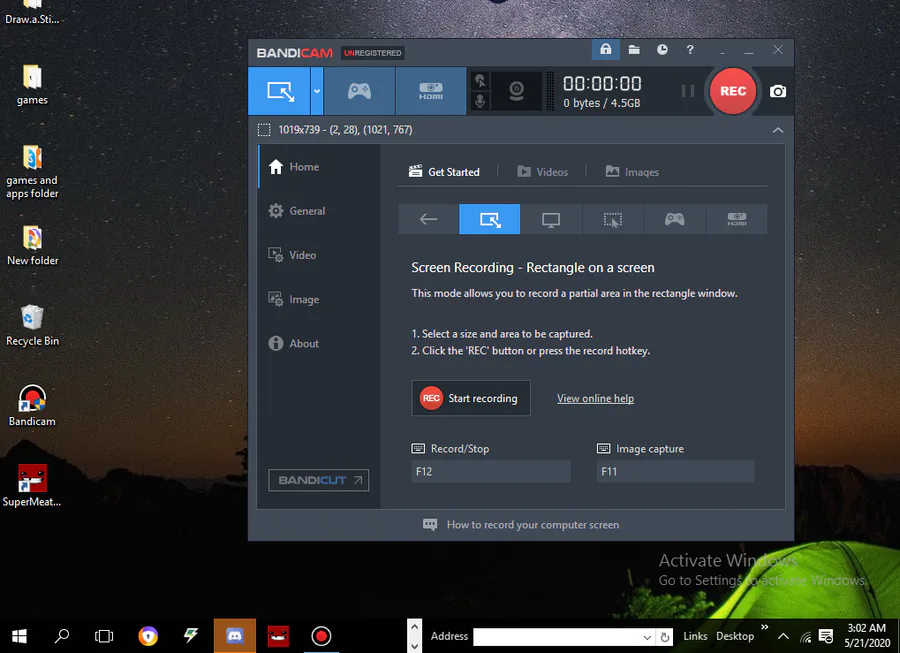Select screen recording mode in top toolbar
Viewport: 900px width, 653px height.
point(280,91)
